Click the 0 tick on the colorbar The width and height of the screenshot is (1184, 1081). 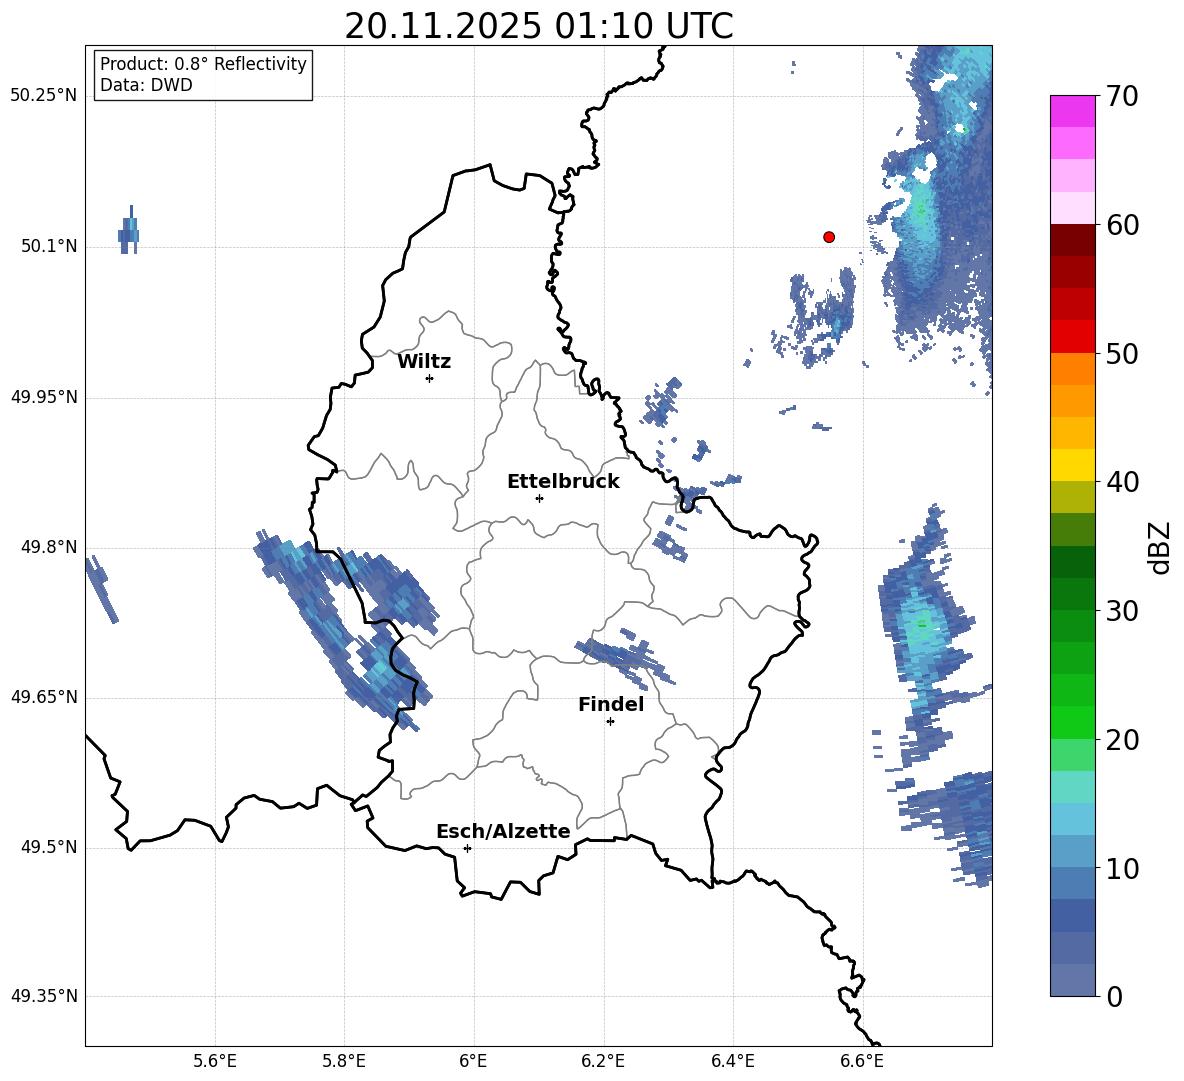(x=1114, y=996)
